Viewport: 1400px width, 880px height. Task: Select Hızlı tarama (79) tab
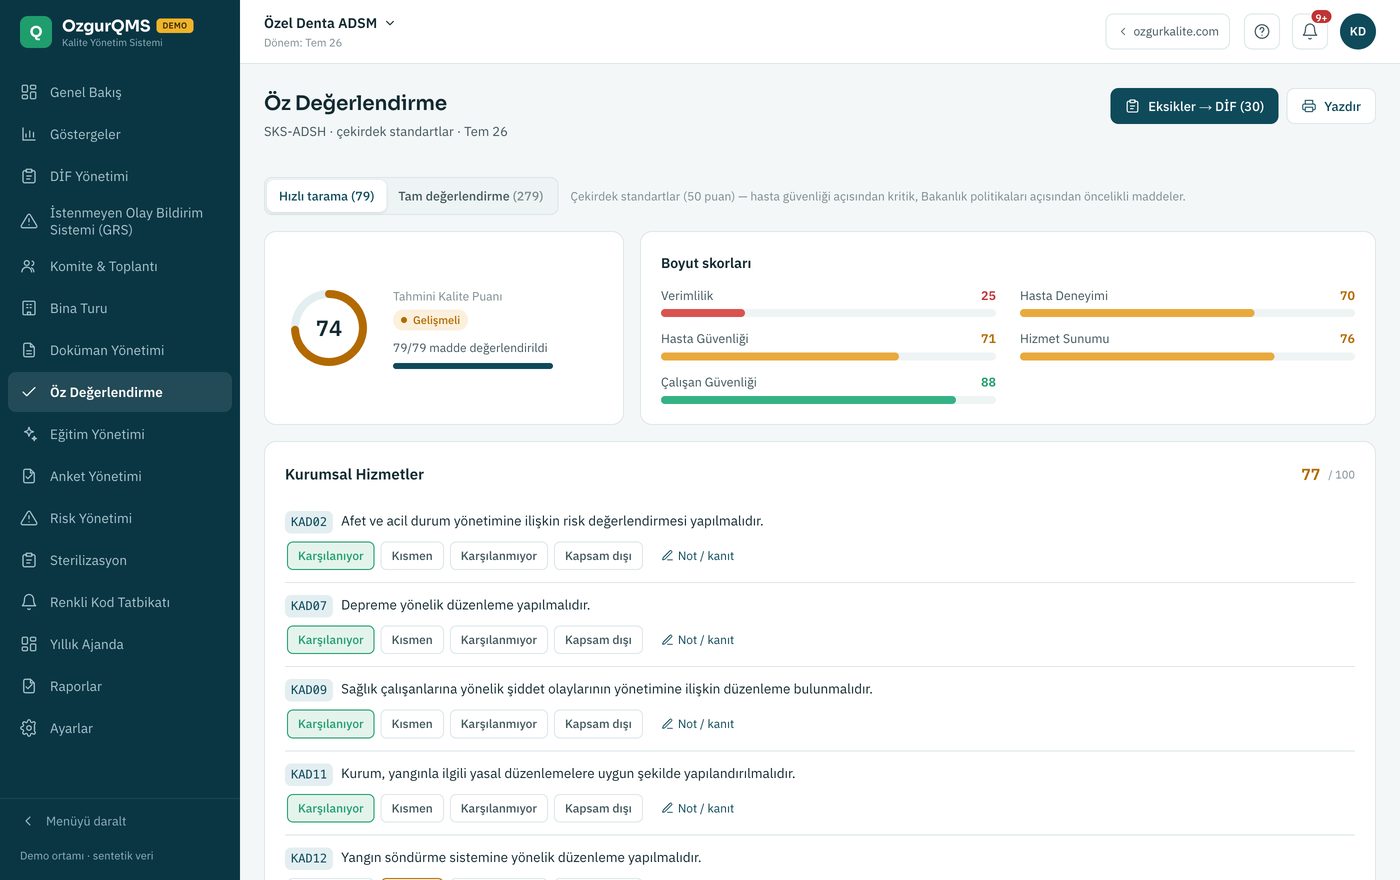pyautogui.click(x=326, y=196)
